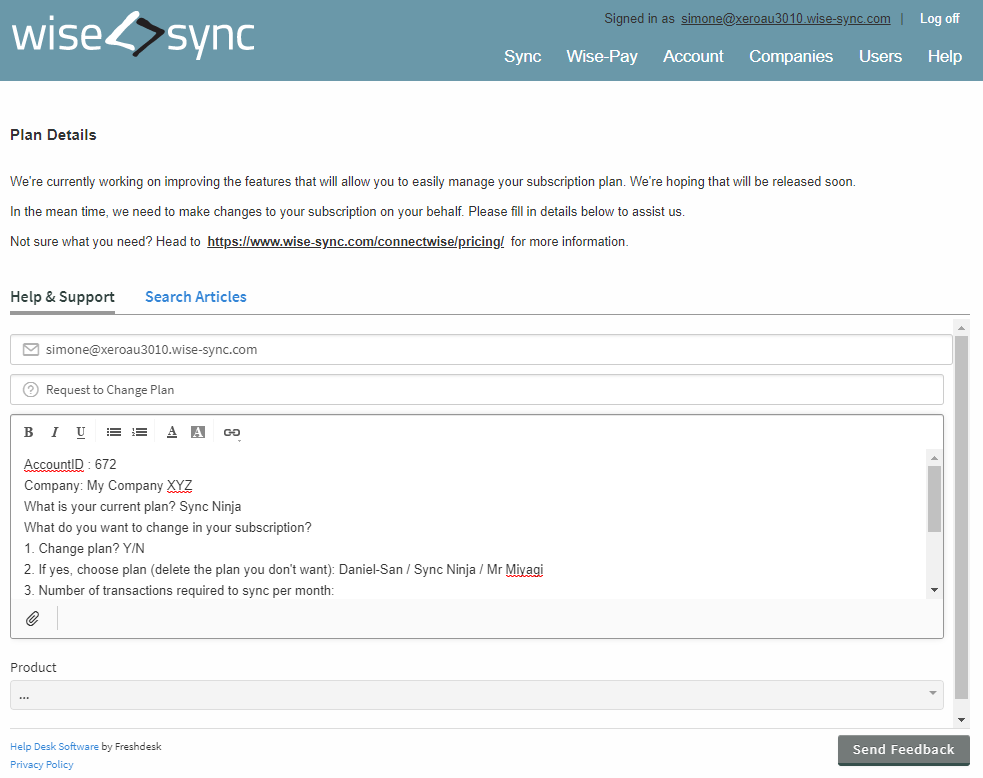Open the Account menu

(x=693, y=56)
